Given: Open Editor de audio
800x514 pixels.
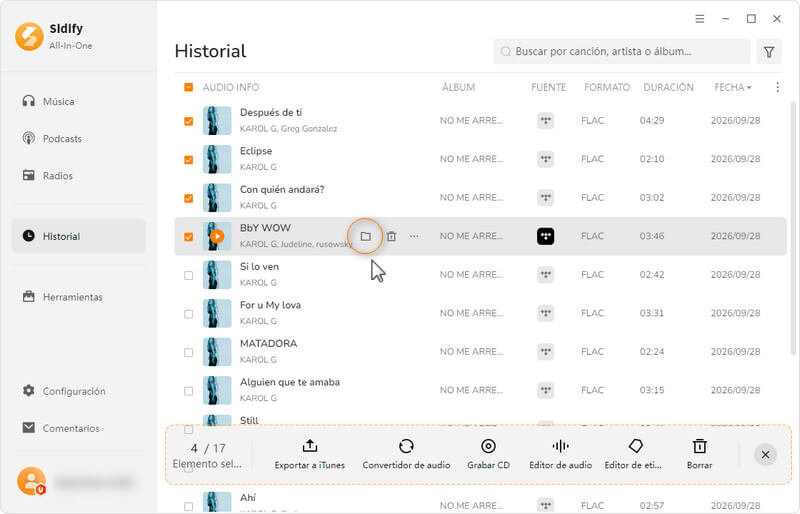Looking at the screenshot, I should (560, 454).
